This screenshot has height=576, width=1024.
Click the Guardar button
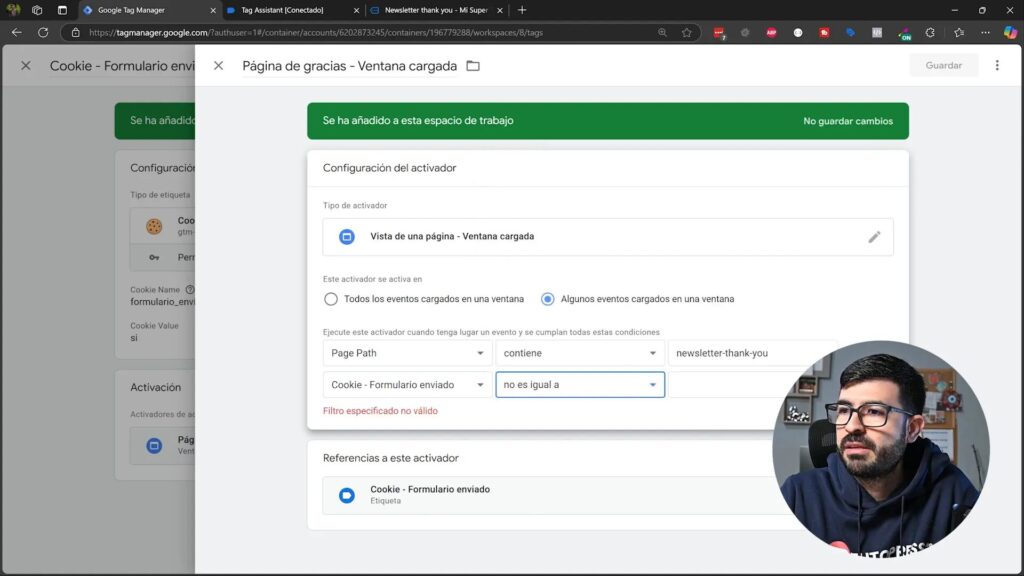coord(944,65)
